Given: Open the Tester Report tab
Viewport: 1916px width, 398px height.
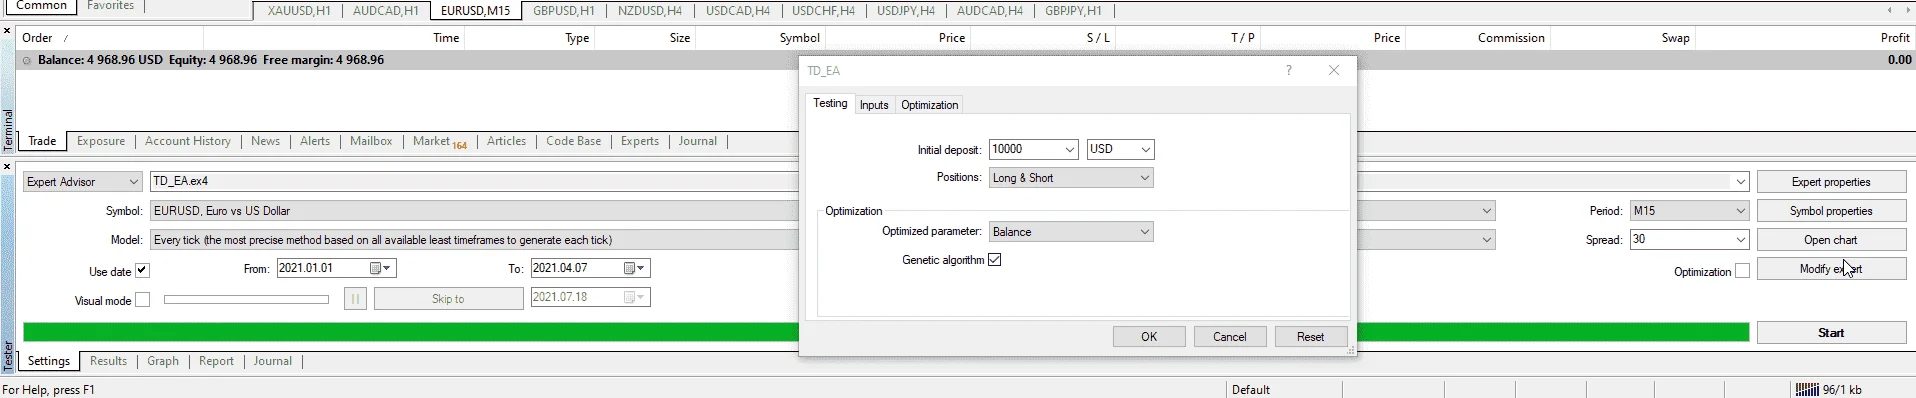Looking at the screenshot, I should [x=216, y=361].
